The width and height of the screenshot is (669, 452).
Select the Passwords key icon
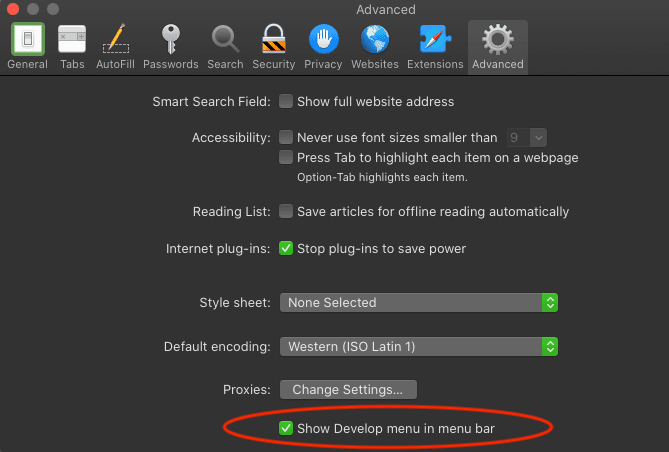[170, 46]
